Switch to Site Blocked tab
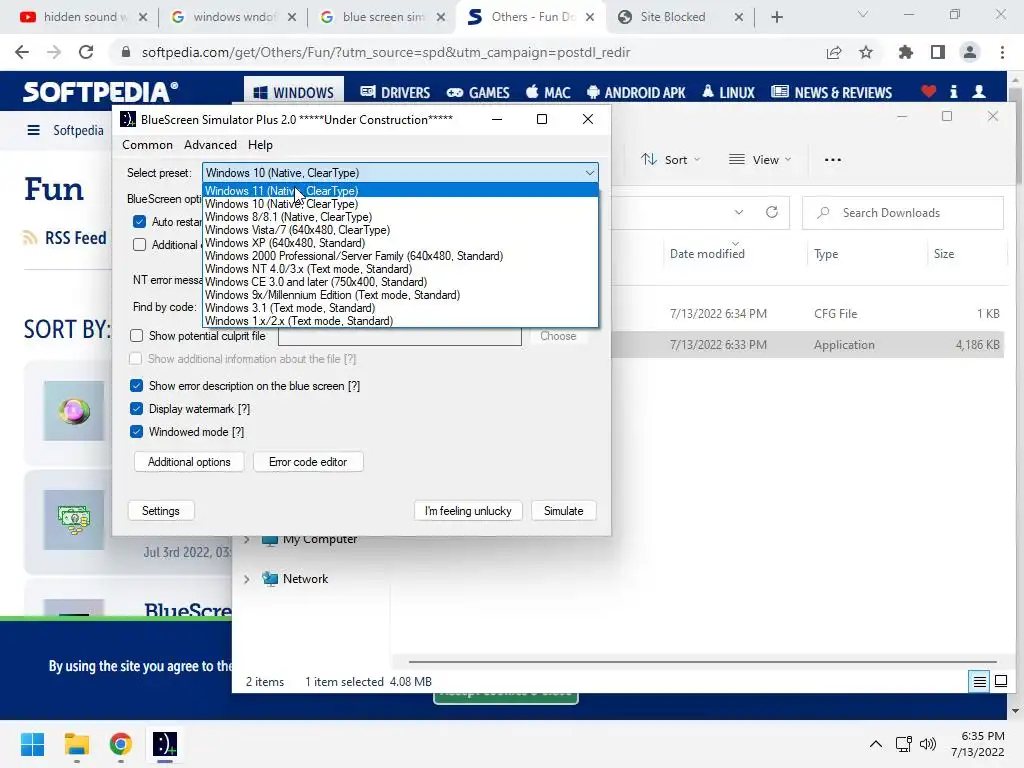The image size is (1024, 768). [x=679, y=17]
